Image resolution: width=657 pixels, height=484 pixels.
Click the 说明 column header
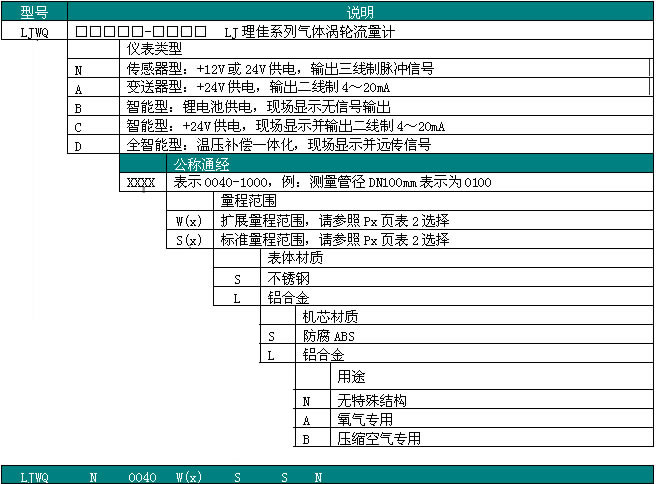(360, 13)
